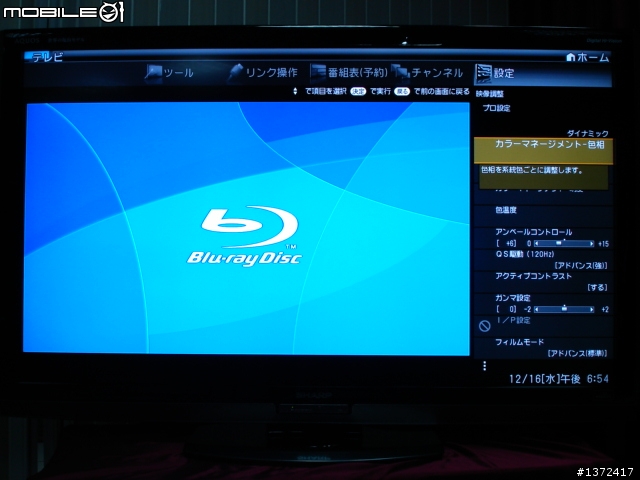Click the ホーム label
Screen dimensions: 640x480
tap(593, 58)
